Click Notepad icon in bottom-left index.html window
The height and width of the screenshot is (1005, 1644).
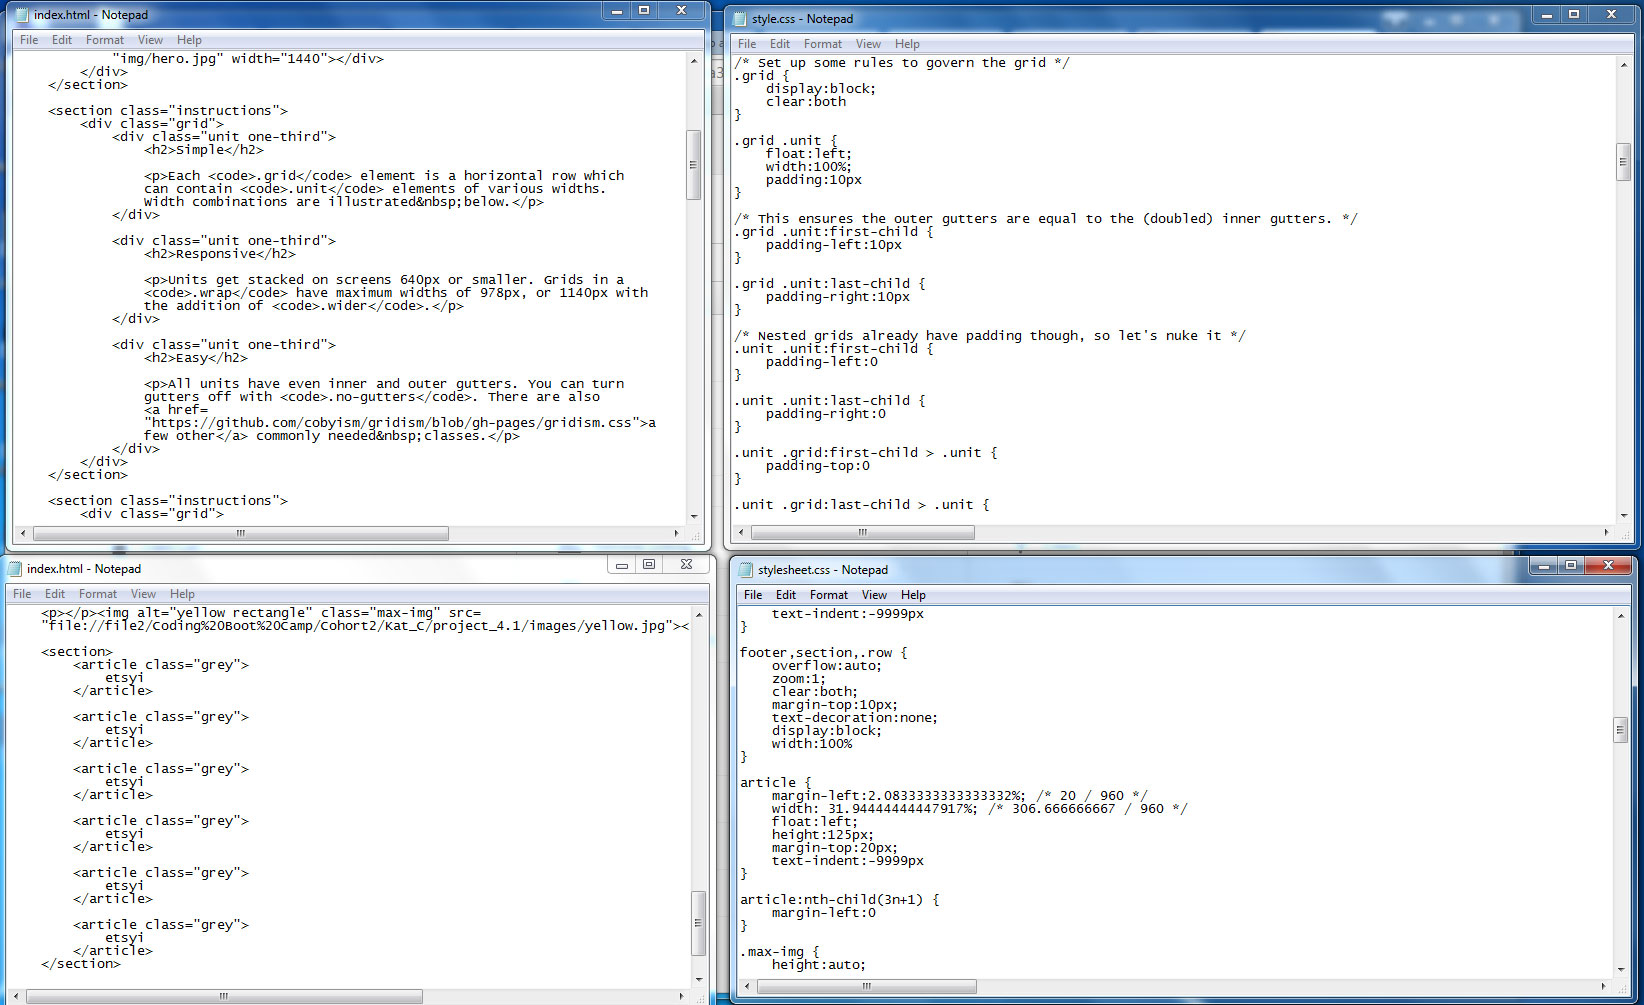(x=15, y=569)
